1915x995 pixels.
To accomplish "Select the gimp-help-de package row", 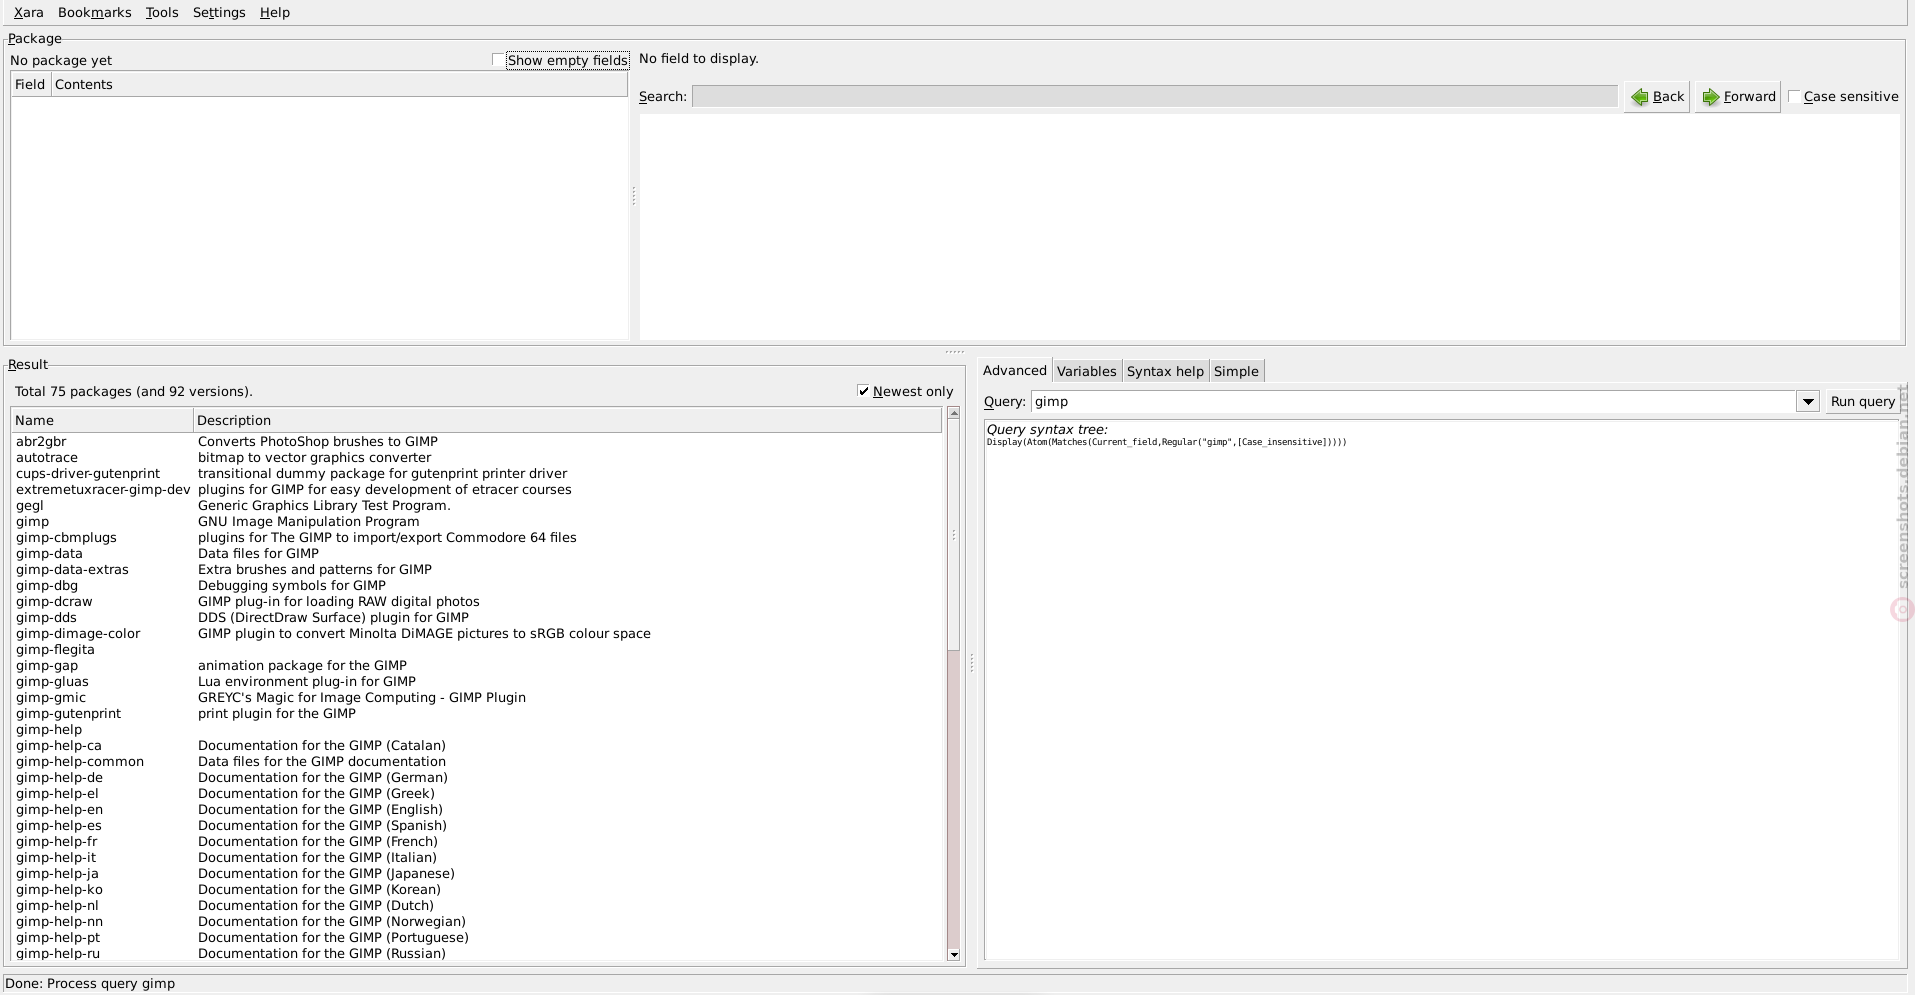I will point(477,777).
